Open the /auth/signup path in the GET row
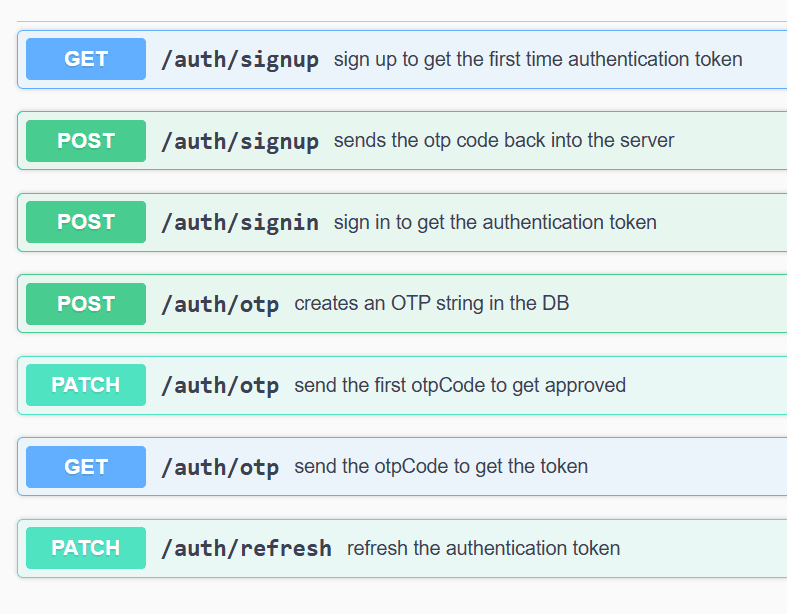 click(240, 60)
